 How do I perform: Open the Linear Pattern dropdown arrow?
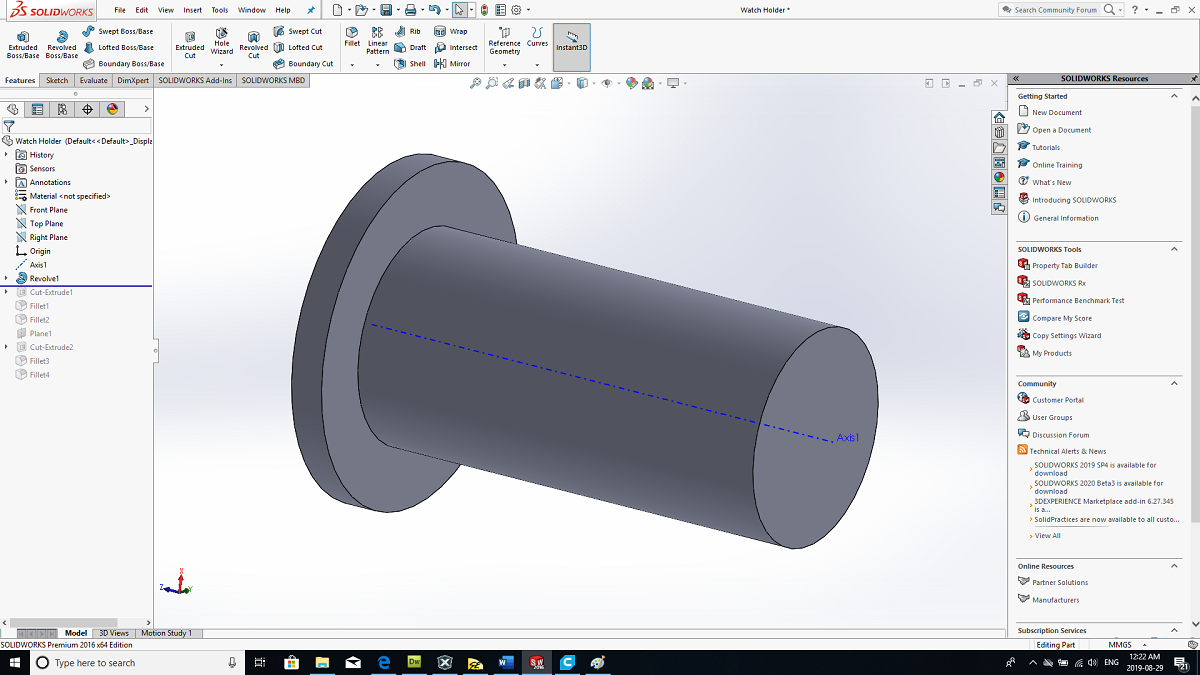[x=378, y=65]
